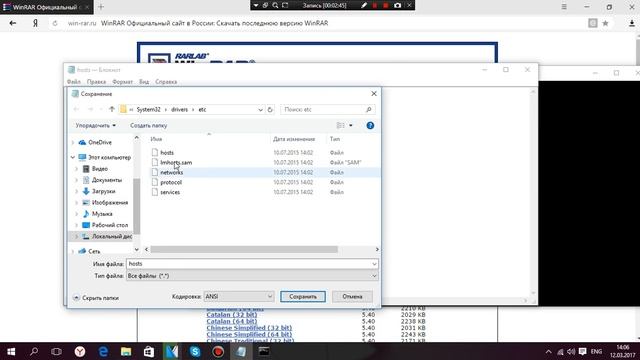Open browser downloads icon
This screenshot has height=360, width=640.
[x=632, y=23]
